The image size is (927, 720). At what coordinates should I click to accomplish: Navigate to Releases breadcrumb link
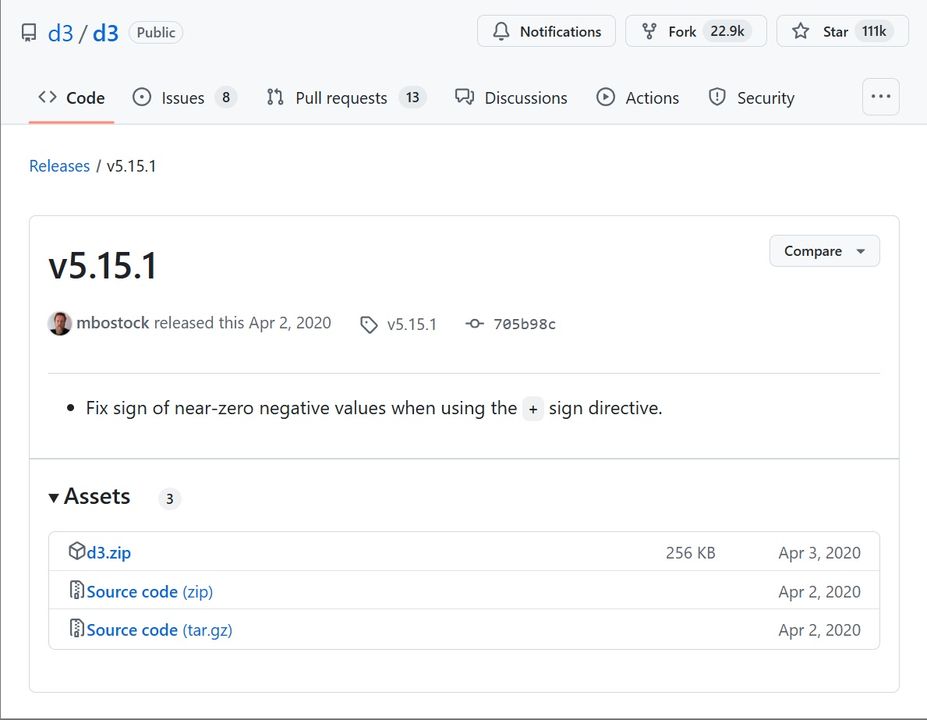(x=59, y=166)
